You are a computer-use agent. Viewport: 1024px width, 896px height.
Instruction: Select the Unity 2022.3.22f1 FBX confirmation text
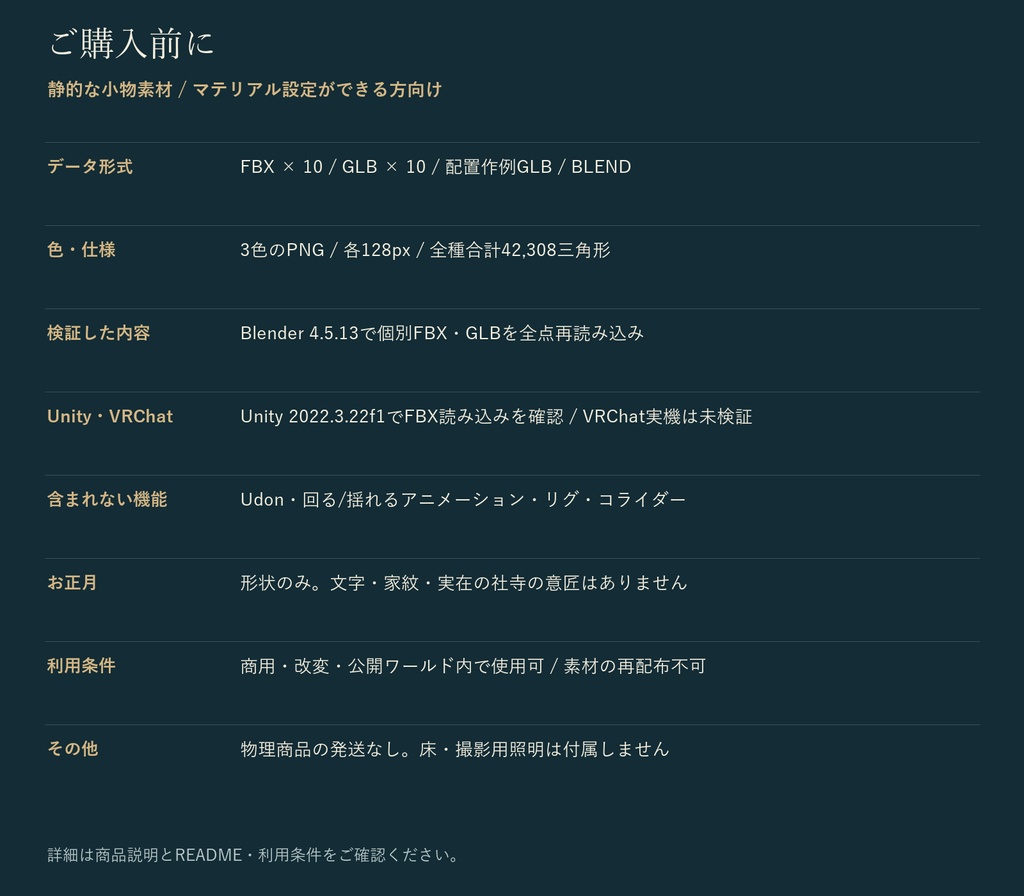click(496, 416)
